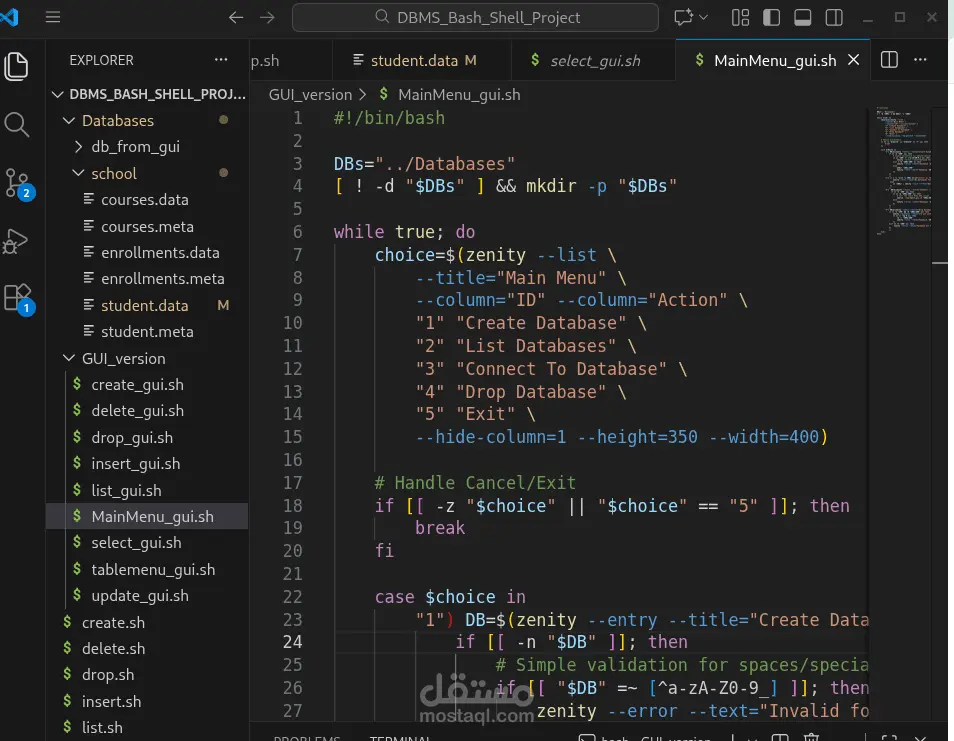Toggle the secondary side bar
This screenshot has width=954, height=741.
[x=833, y=17]
